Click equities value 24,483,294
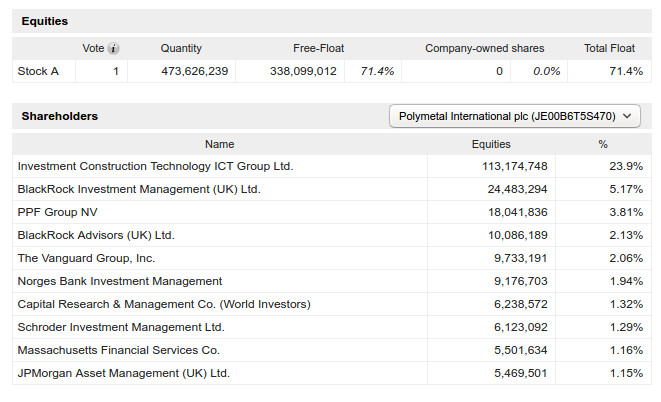661x402 pixels. point(518,190)
